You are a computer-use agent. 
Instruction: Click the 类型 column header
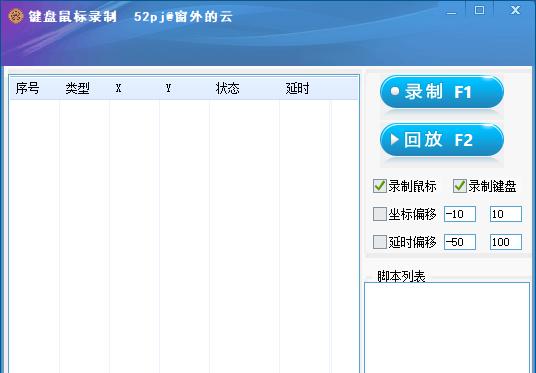point(84,89)
